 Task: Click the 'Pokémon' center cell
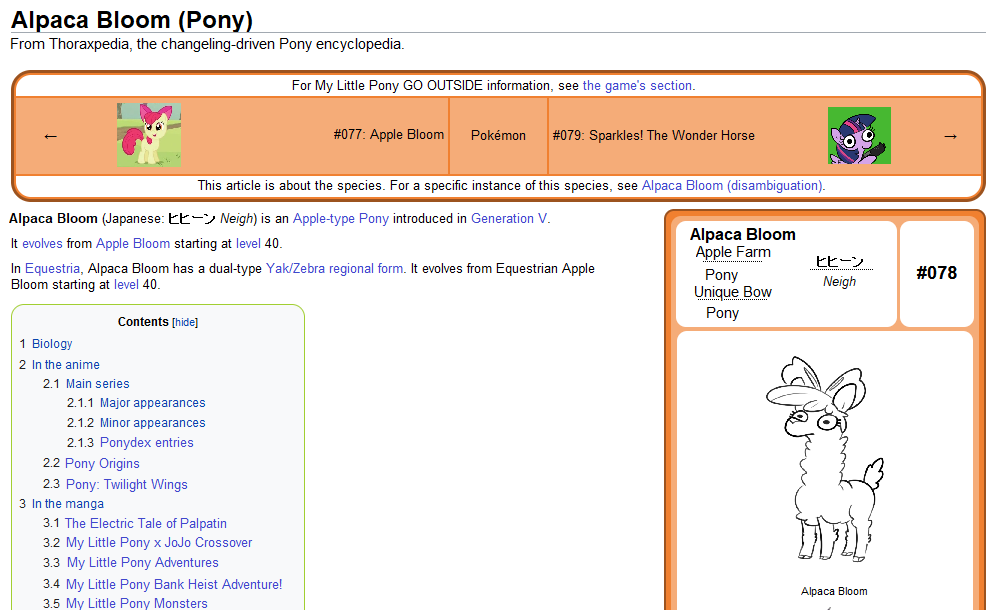click(498, 135)
